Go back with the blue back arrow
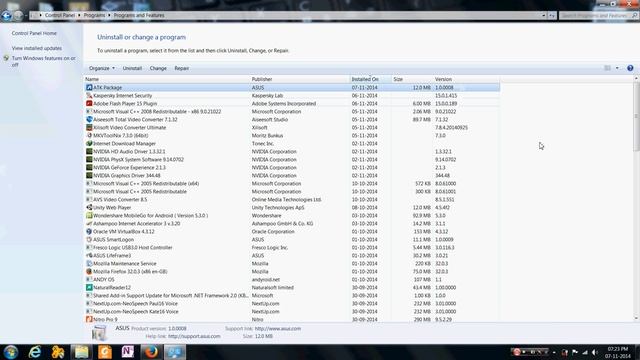 click(x=6, y=16)
